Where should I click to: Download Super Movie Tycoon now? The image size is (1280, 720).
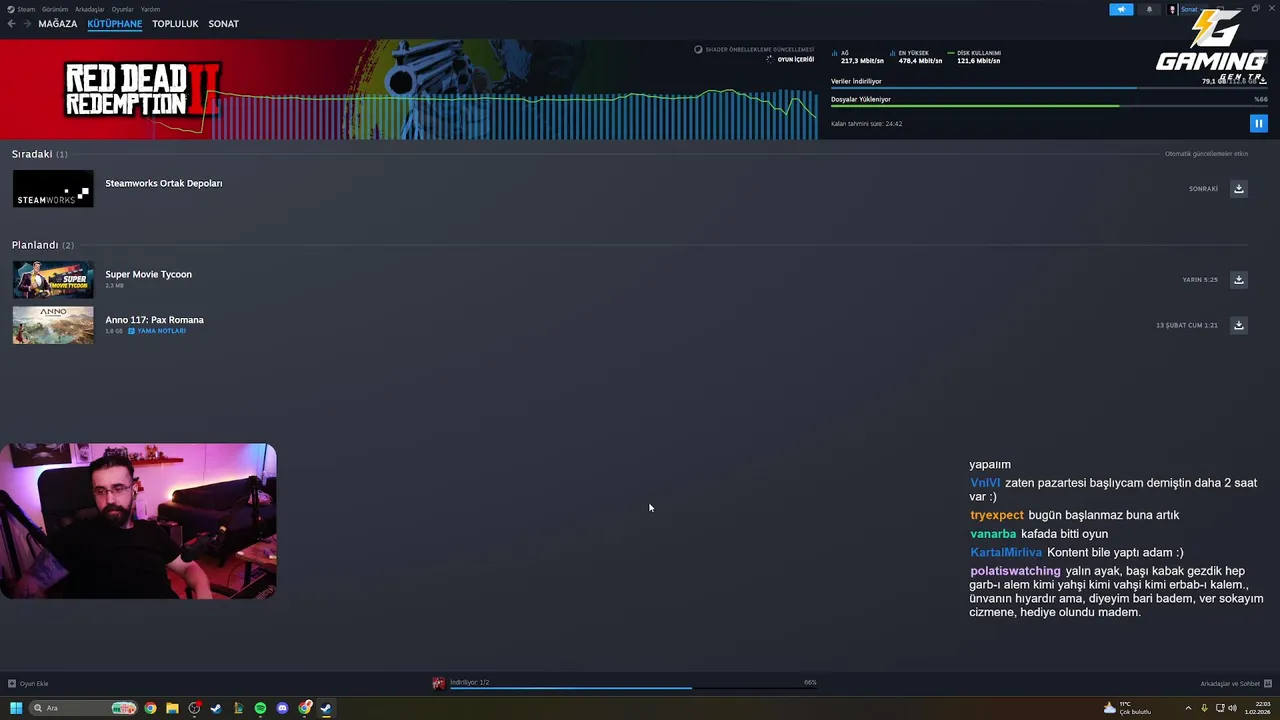[x=1238, y=280]
